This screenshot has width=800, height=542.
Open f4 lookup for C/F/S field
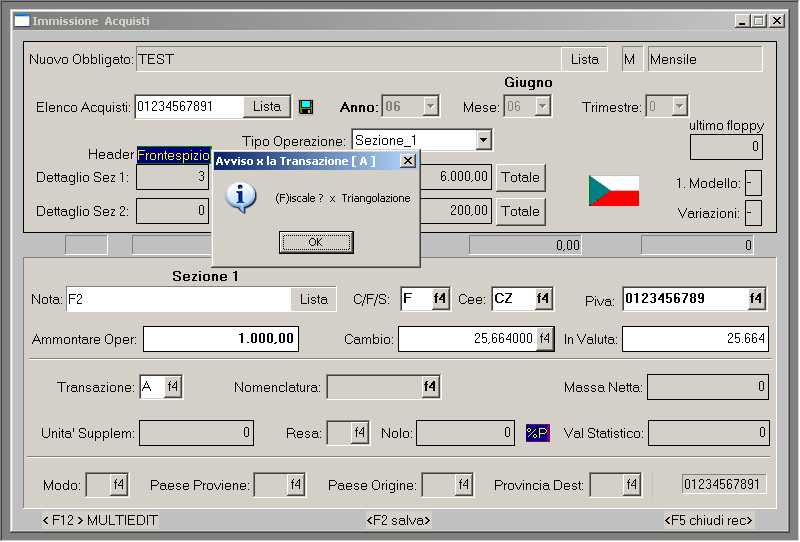click(439, 299)
